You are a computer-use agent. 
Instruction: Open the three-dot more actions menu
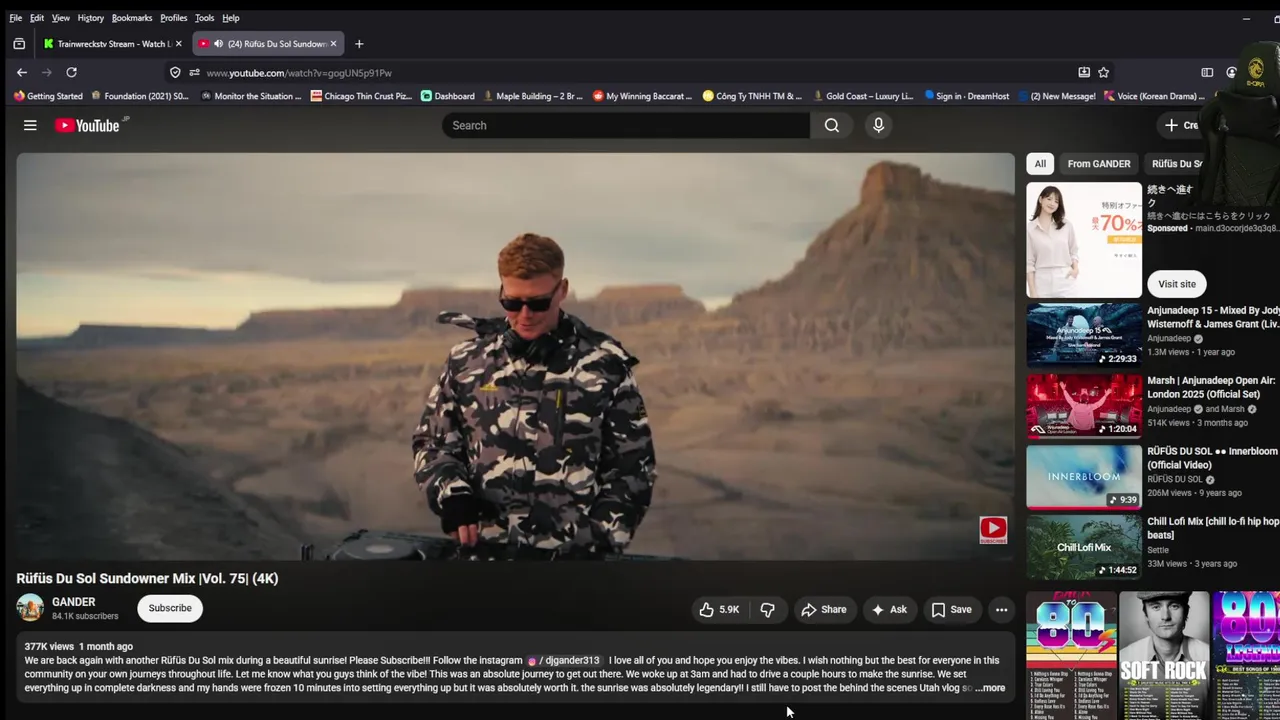click(x=1001, y=609)
